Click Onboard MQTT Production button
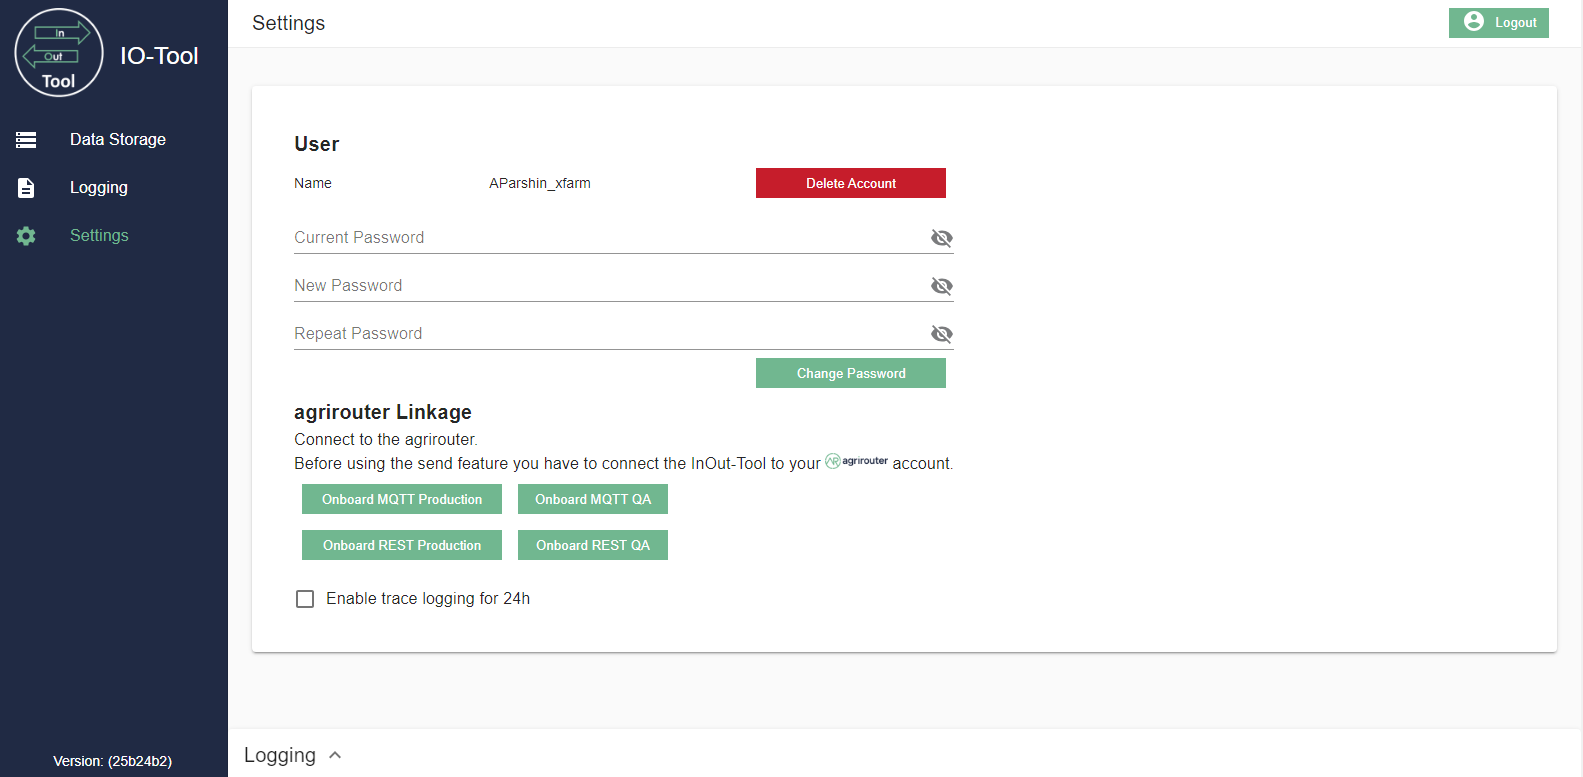Image resolution: width=1583 pixels, height=777 pixels. point(402,499)
